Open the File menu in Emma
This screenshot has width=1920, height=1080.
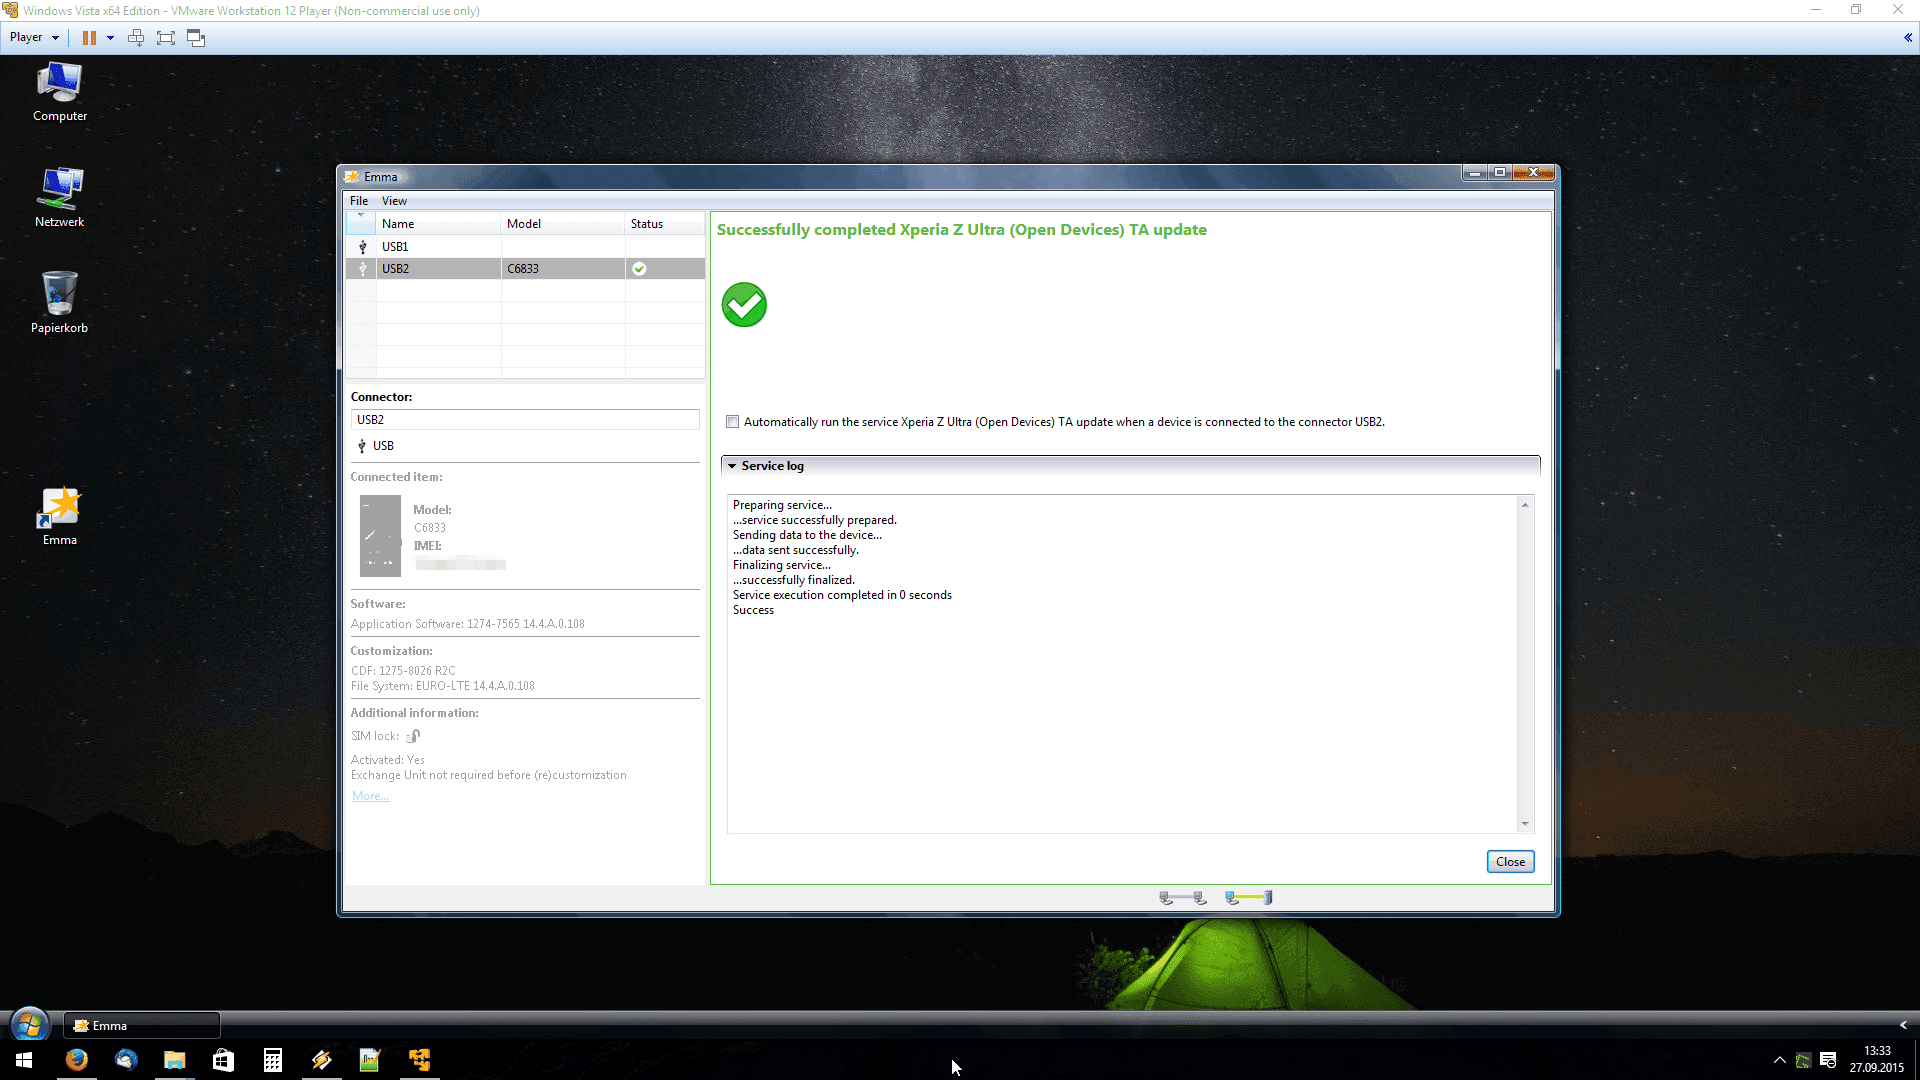pyautogui.click(x=359, y=201)
